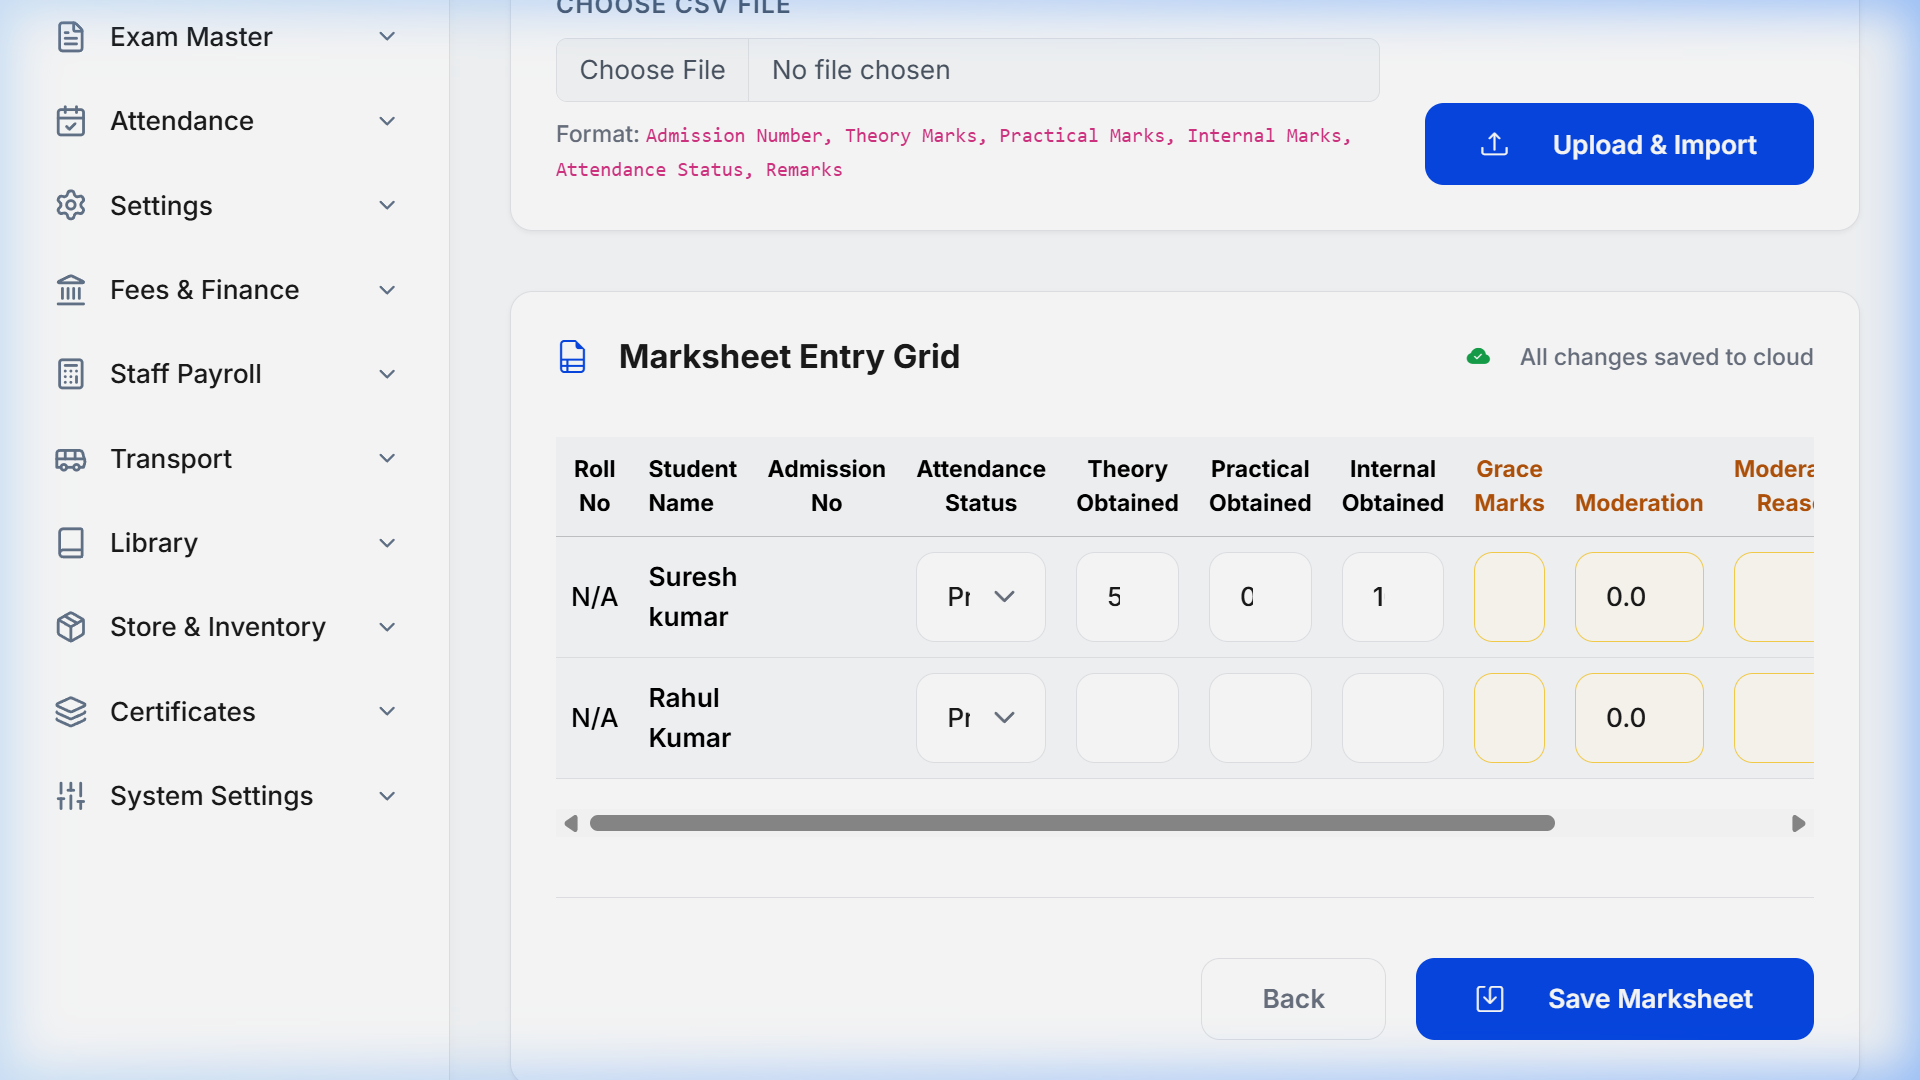
Task: Click the Transport bus icon
Action: [x=71, y=459]
